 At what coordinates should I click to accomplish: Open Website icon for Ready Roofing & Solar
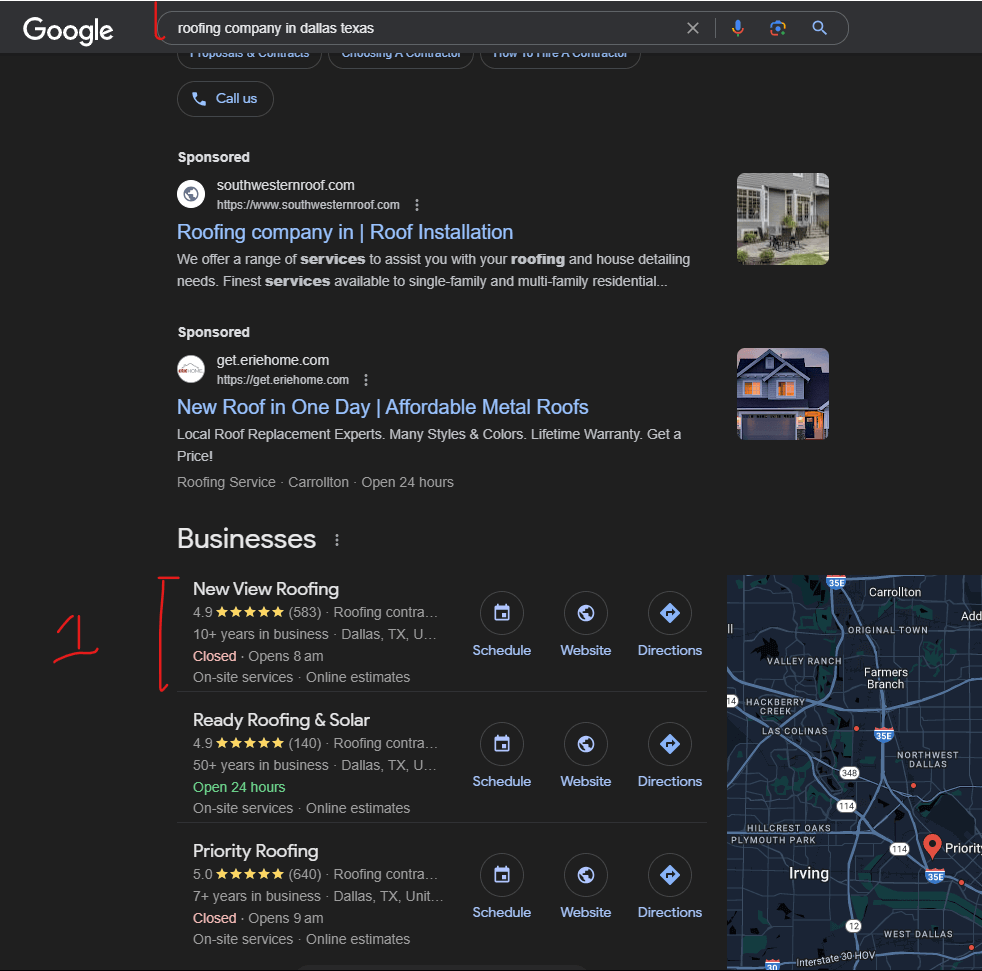point(586,744)
